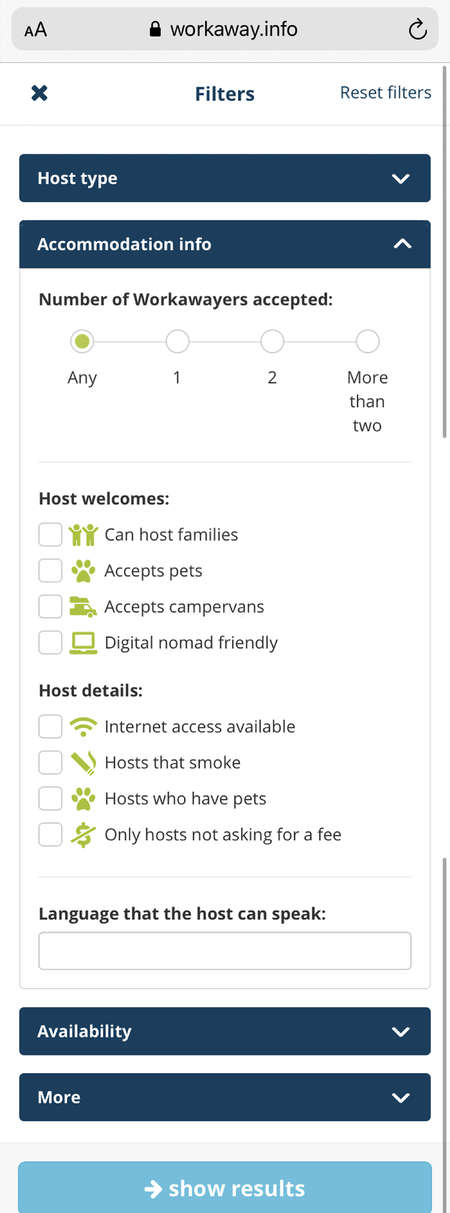Click the campervan icon
The image size is (450, 1213).
pyautogui.click(x=83, y=607)
